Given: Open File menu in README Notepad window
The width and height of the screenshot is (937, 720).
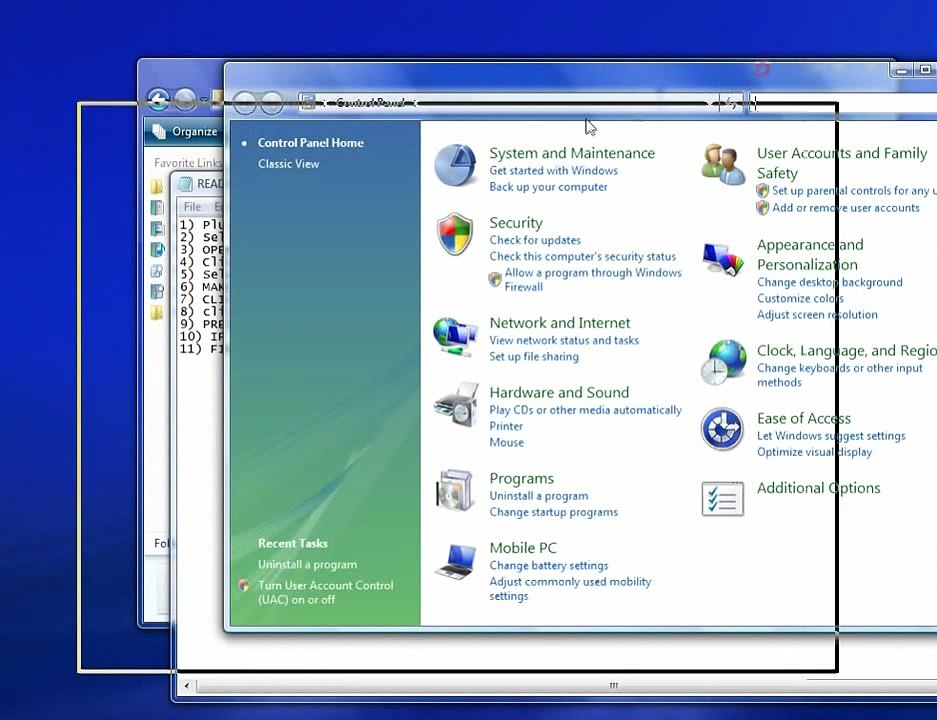Looking at the screenshot, I should pyautogui.click(x=192, y=207).
